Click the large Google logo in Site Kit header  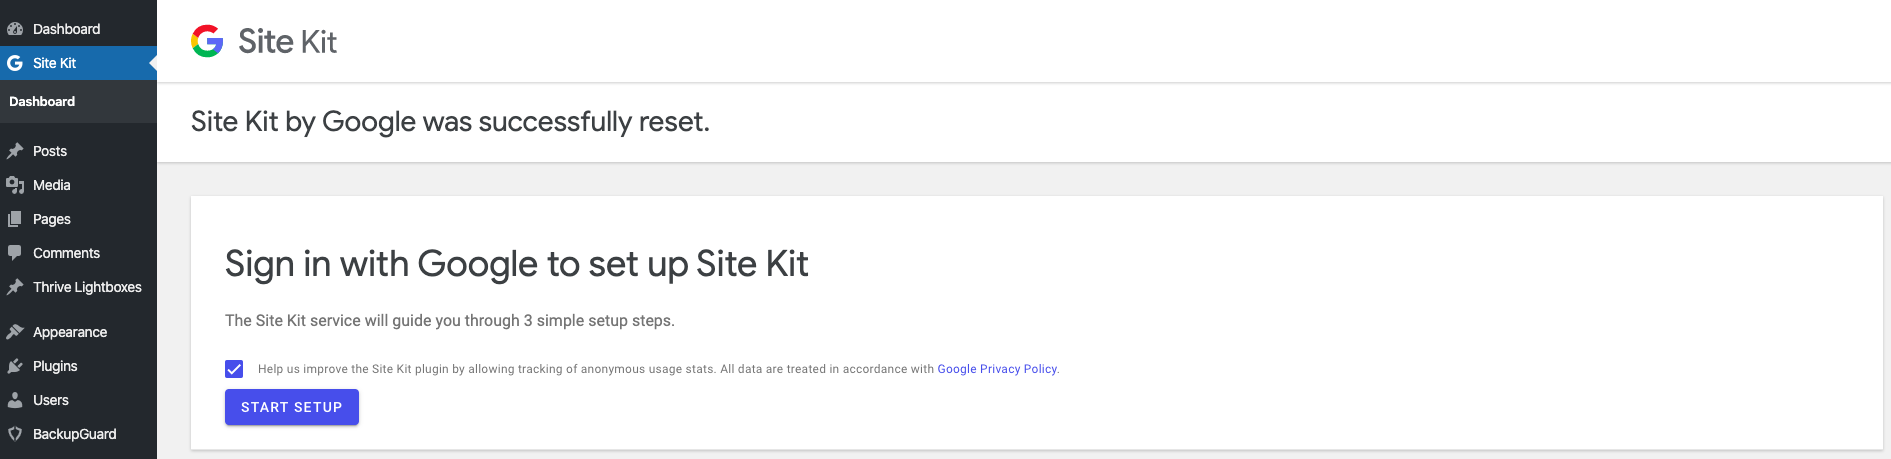(x=207, y=41)
